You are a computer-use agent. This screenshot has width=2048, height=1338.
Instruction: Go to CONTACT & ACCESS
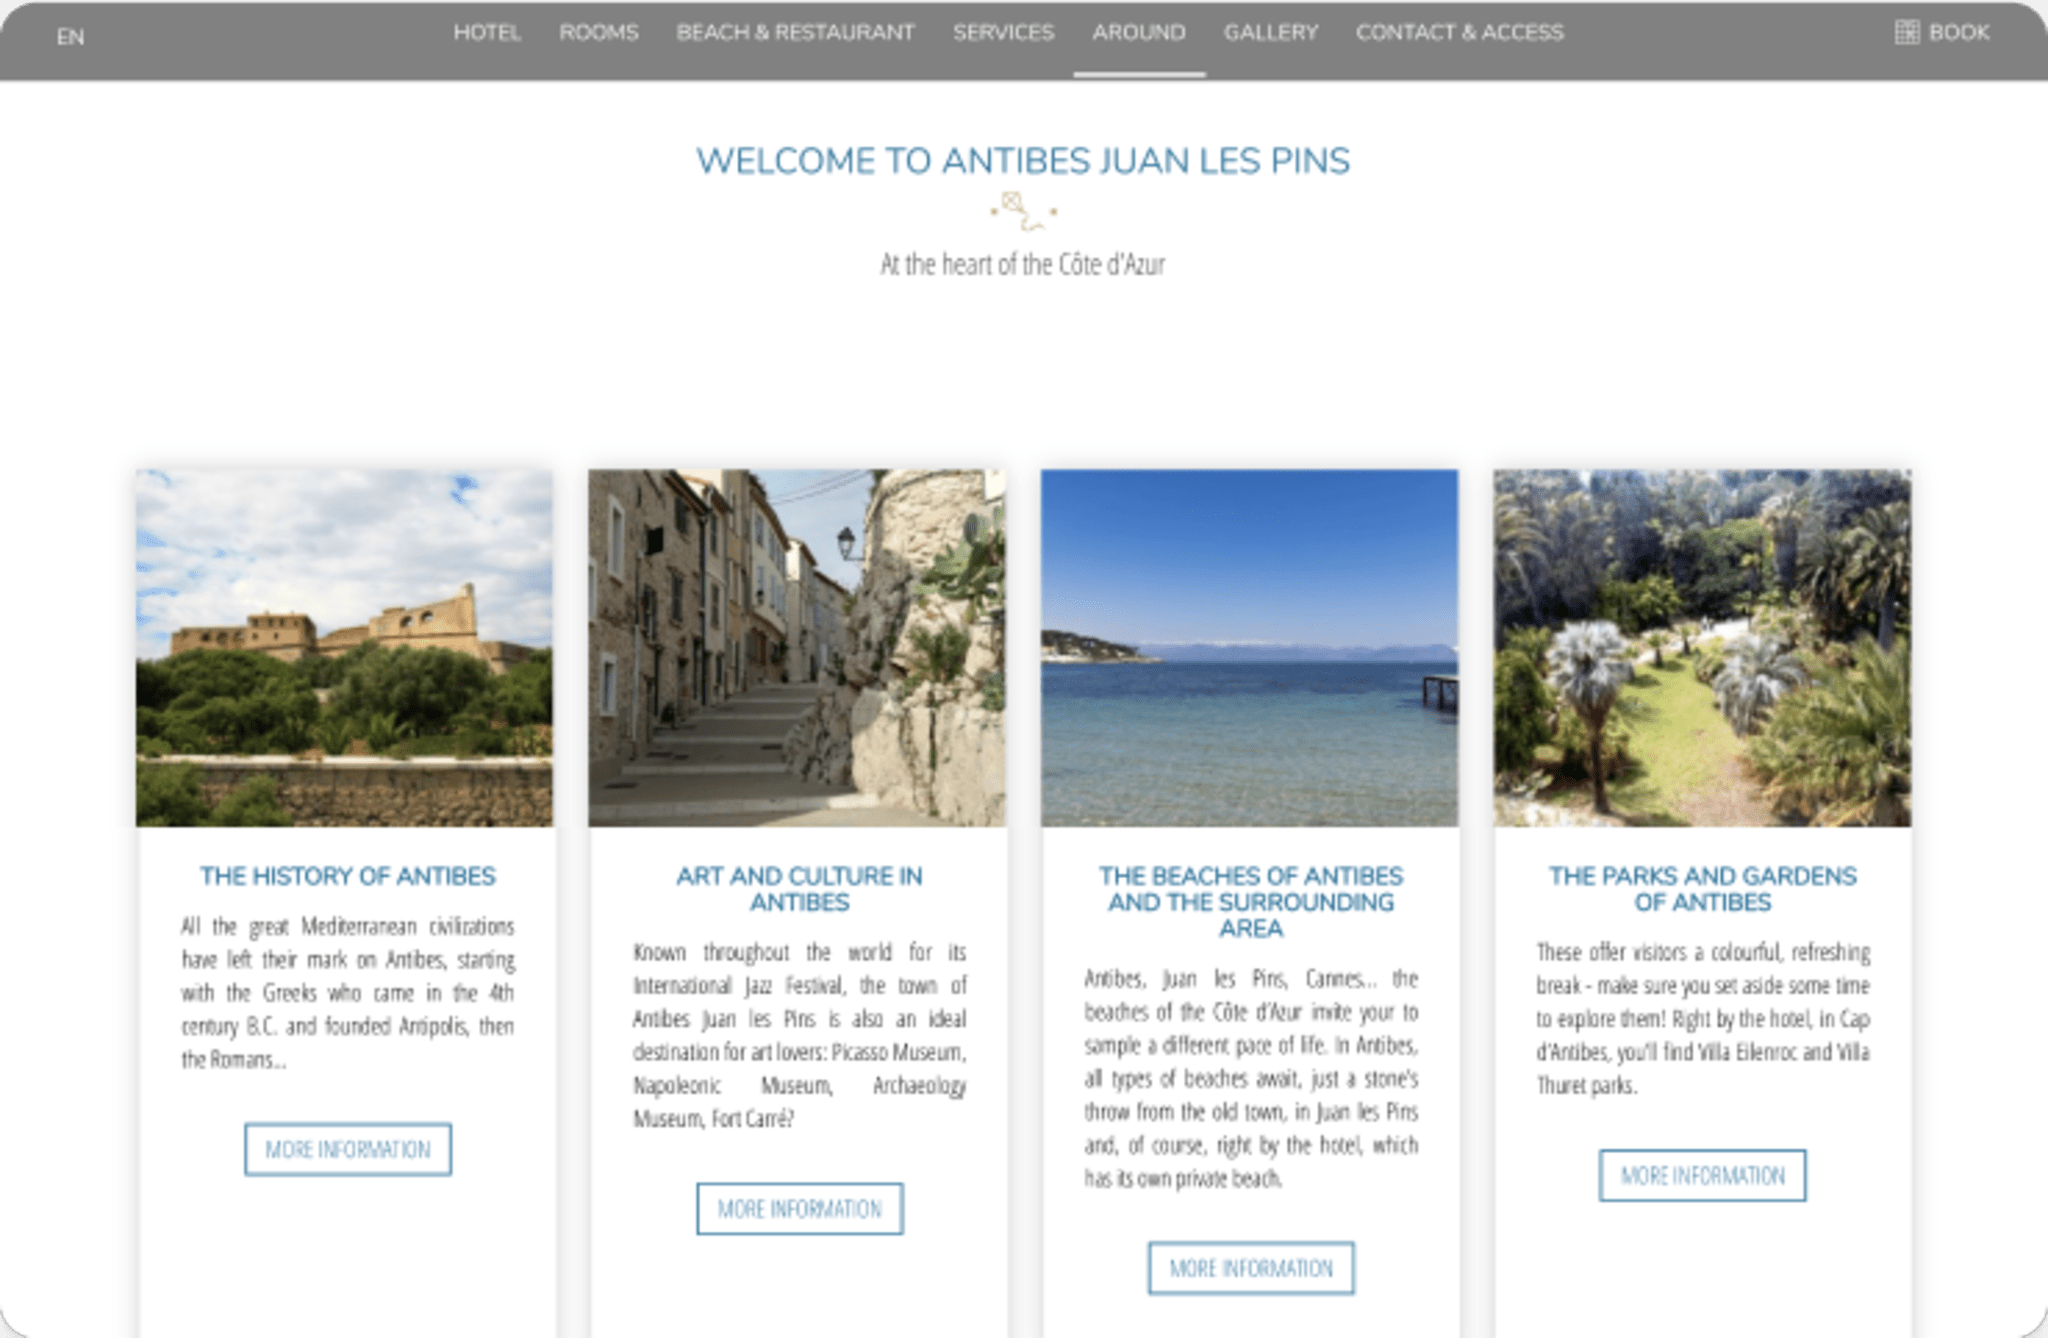(1459, 32)
